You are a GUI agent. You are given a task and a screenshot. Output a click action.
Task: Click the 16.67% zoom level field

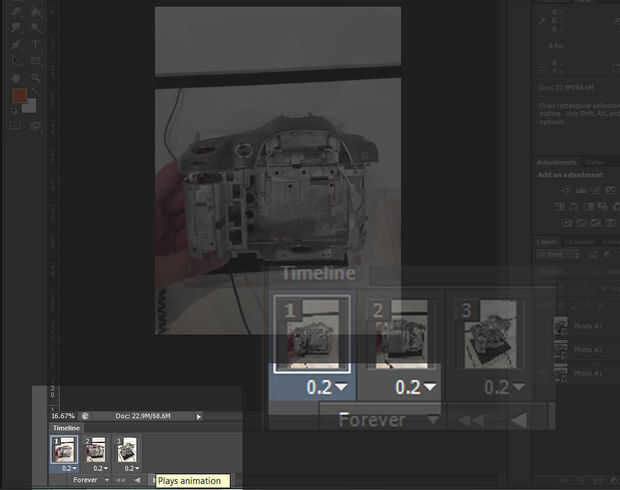(x=63, y=416)
